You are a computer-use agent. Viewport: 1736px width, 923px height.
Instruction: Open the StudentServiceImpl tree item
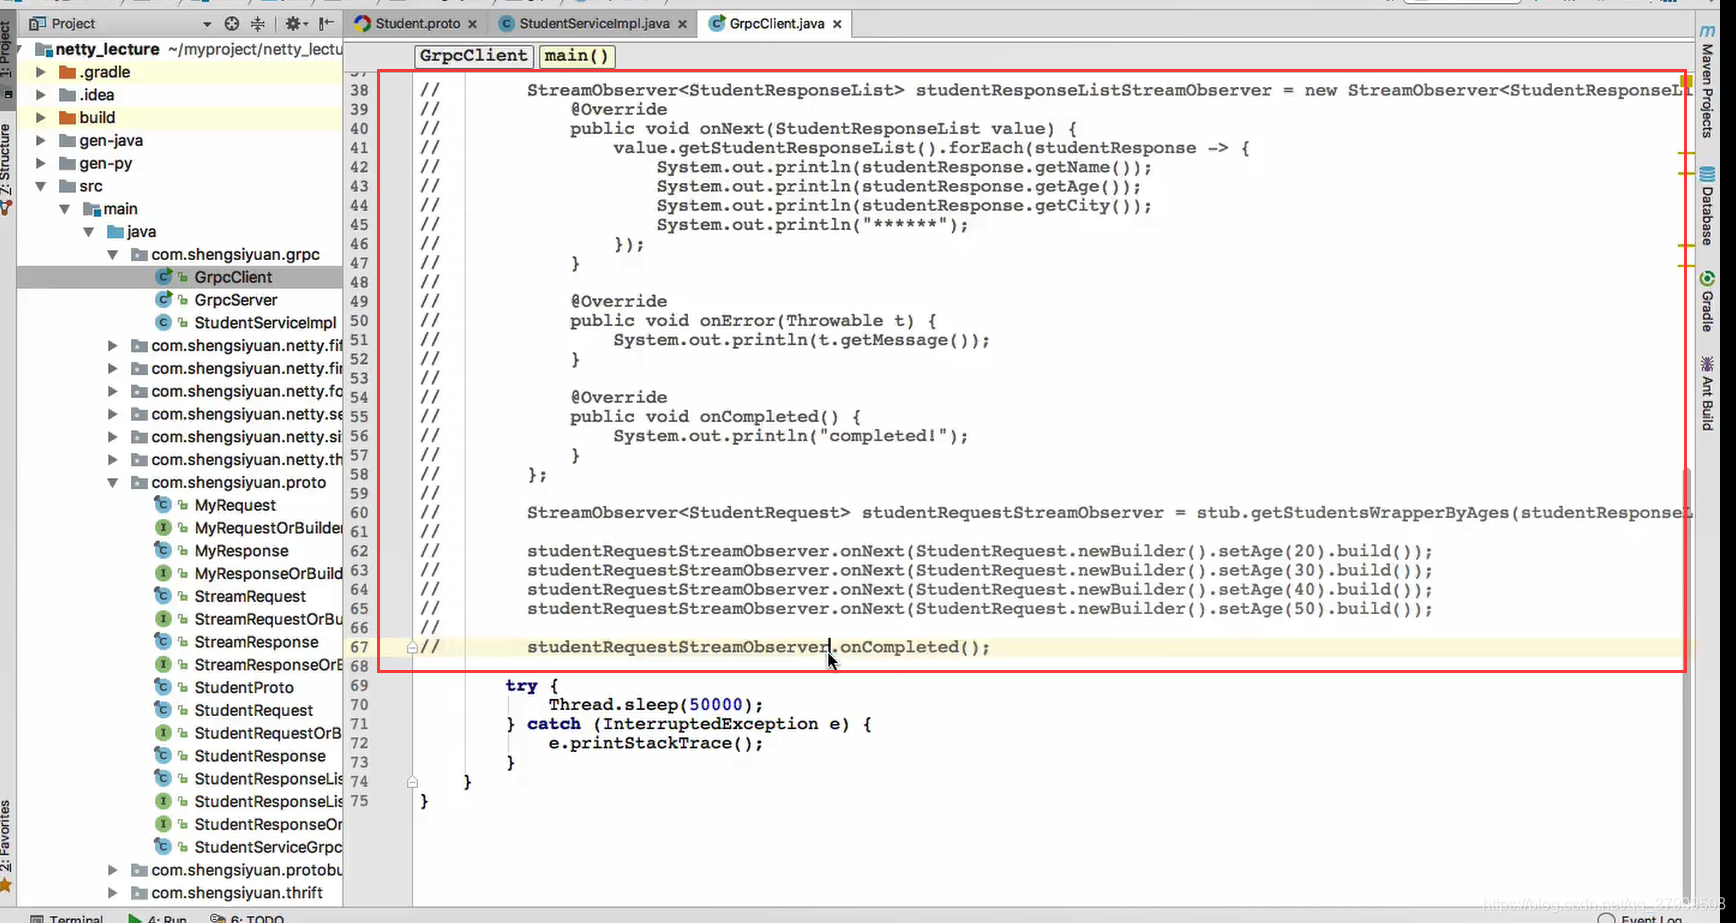(x=265, y=323)
